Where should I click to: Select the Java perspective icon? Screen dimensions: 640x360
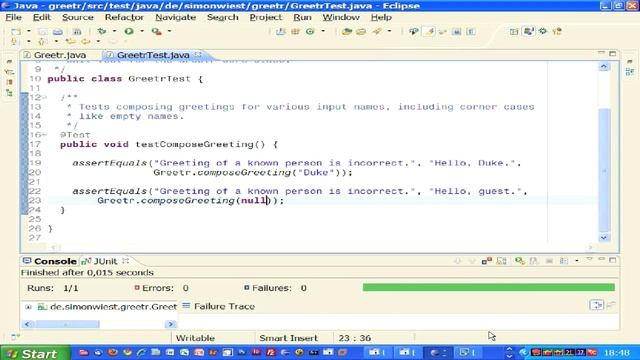pyautogui.click(x=529, y=31)
